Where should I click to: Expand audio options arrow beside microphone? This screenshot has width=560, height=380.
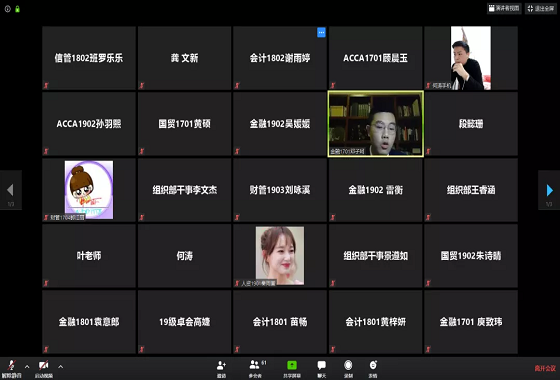click(27, 366)
